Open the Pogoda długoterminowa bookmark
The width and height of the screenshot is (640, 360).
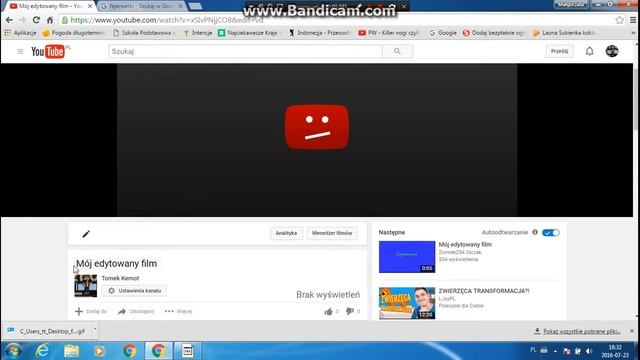73,33
